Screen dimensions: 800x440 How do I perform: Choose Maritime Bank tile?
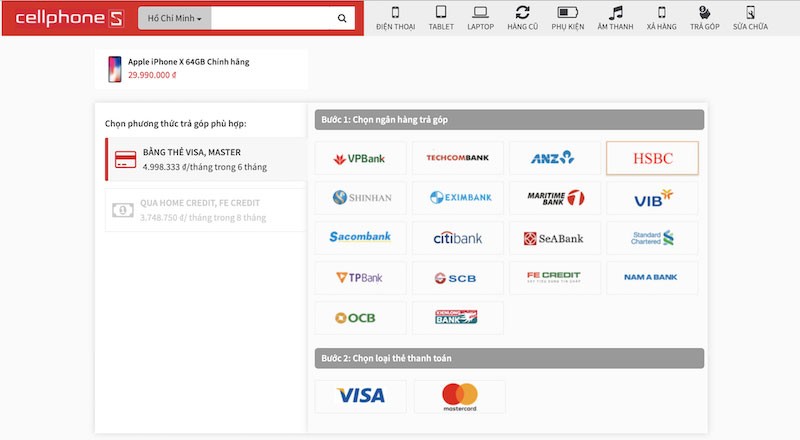(555, 198)
